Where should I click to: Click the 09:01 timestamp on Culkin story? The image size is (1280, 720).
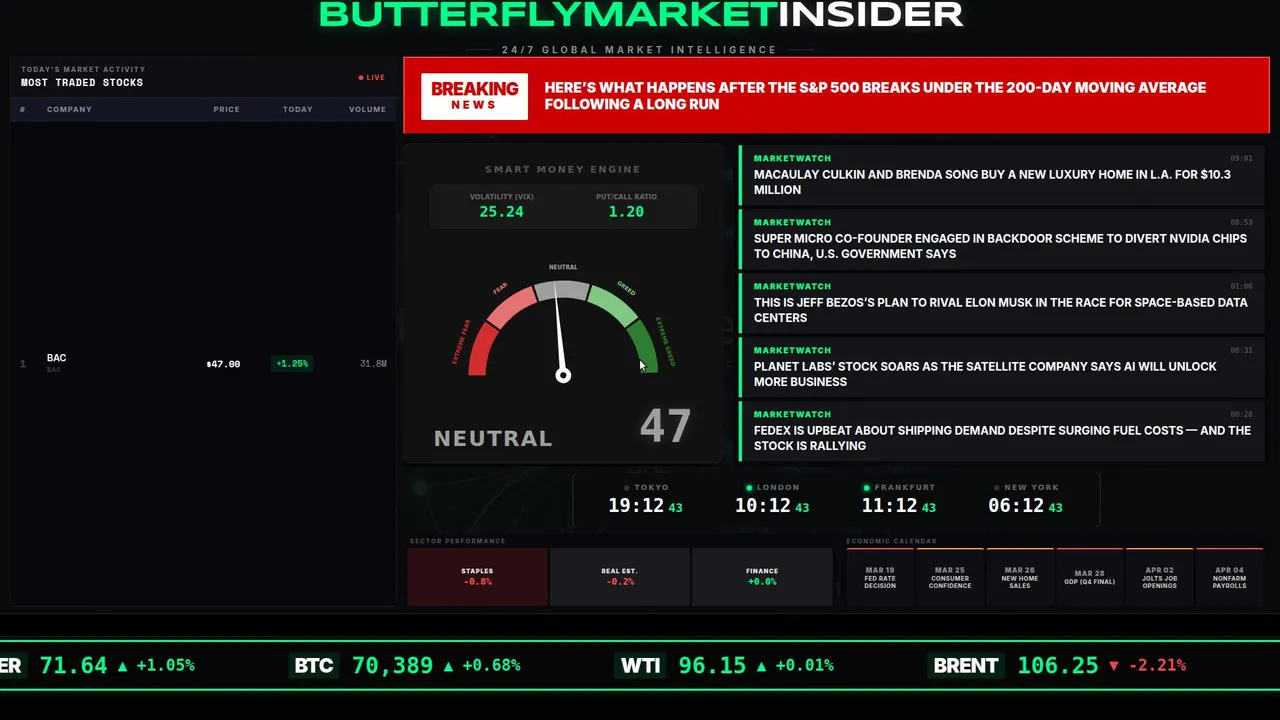[x=1241, y=158]
